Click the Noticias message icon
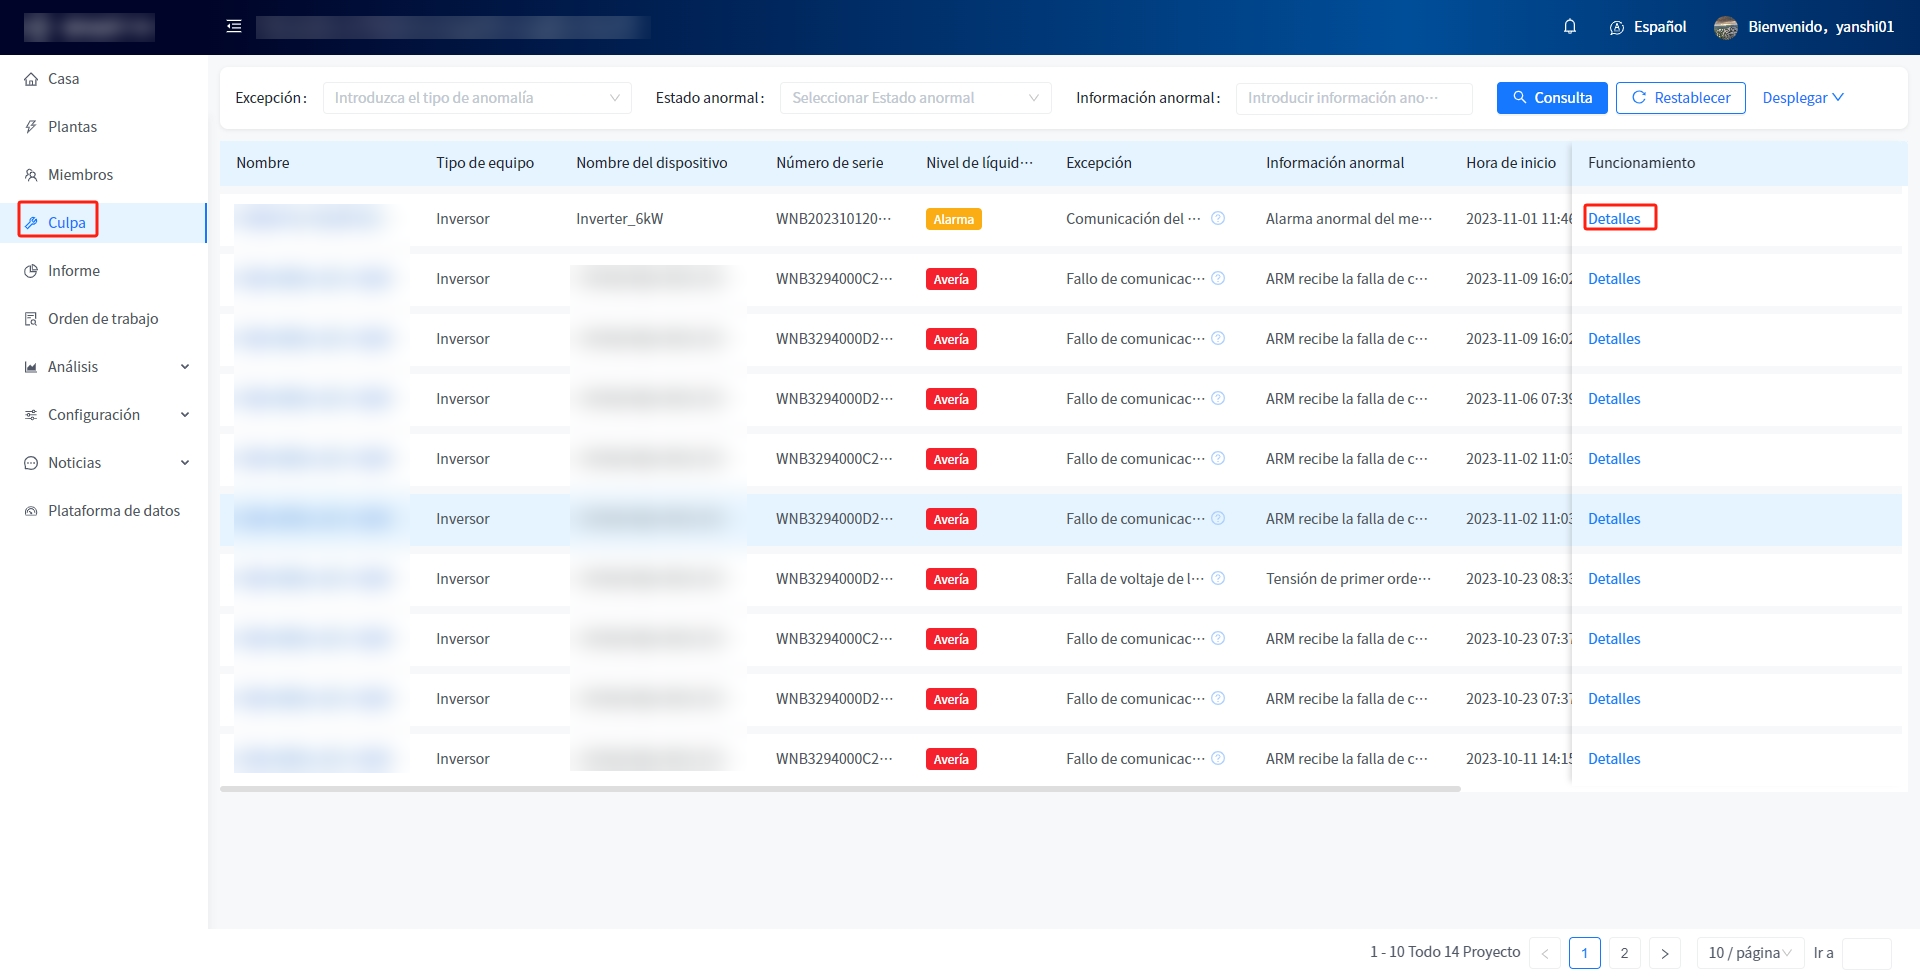The image size is (1920, 977). pos(31,463)
